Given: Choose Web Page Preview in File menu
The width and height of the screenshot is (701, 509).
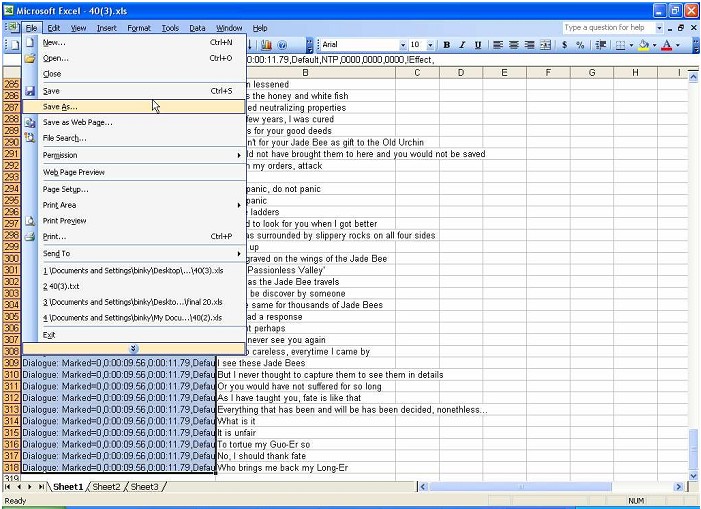Looking at the screenshot, I should [133, 172].
